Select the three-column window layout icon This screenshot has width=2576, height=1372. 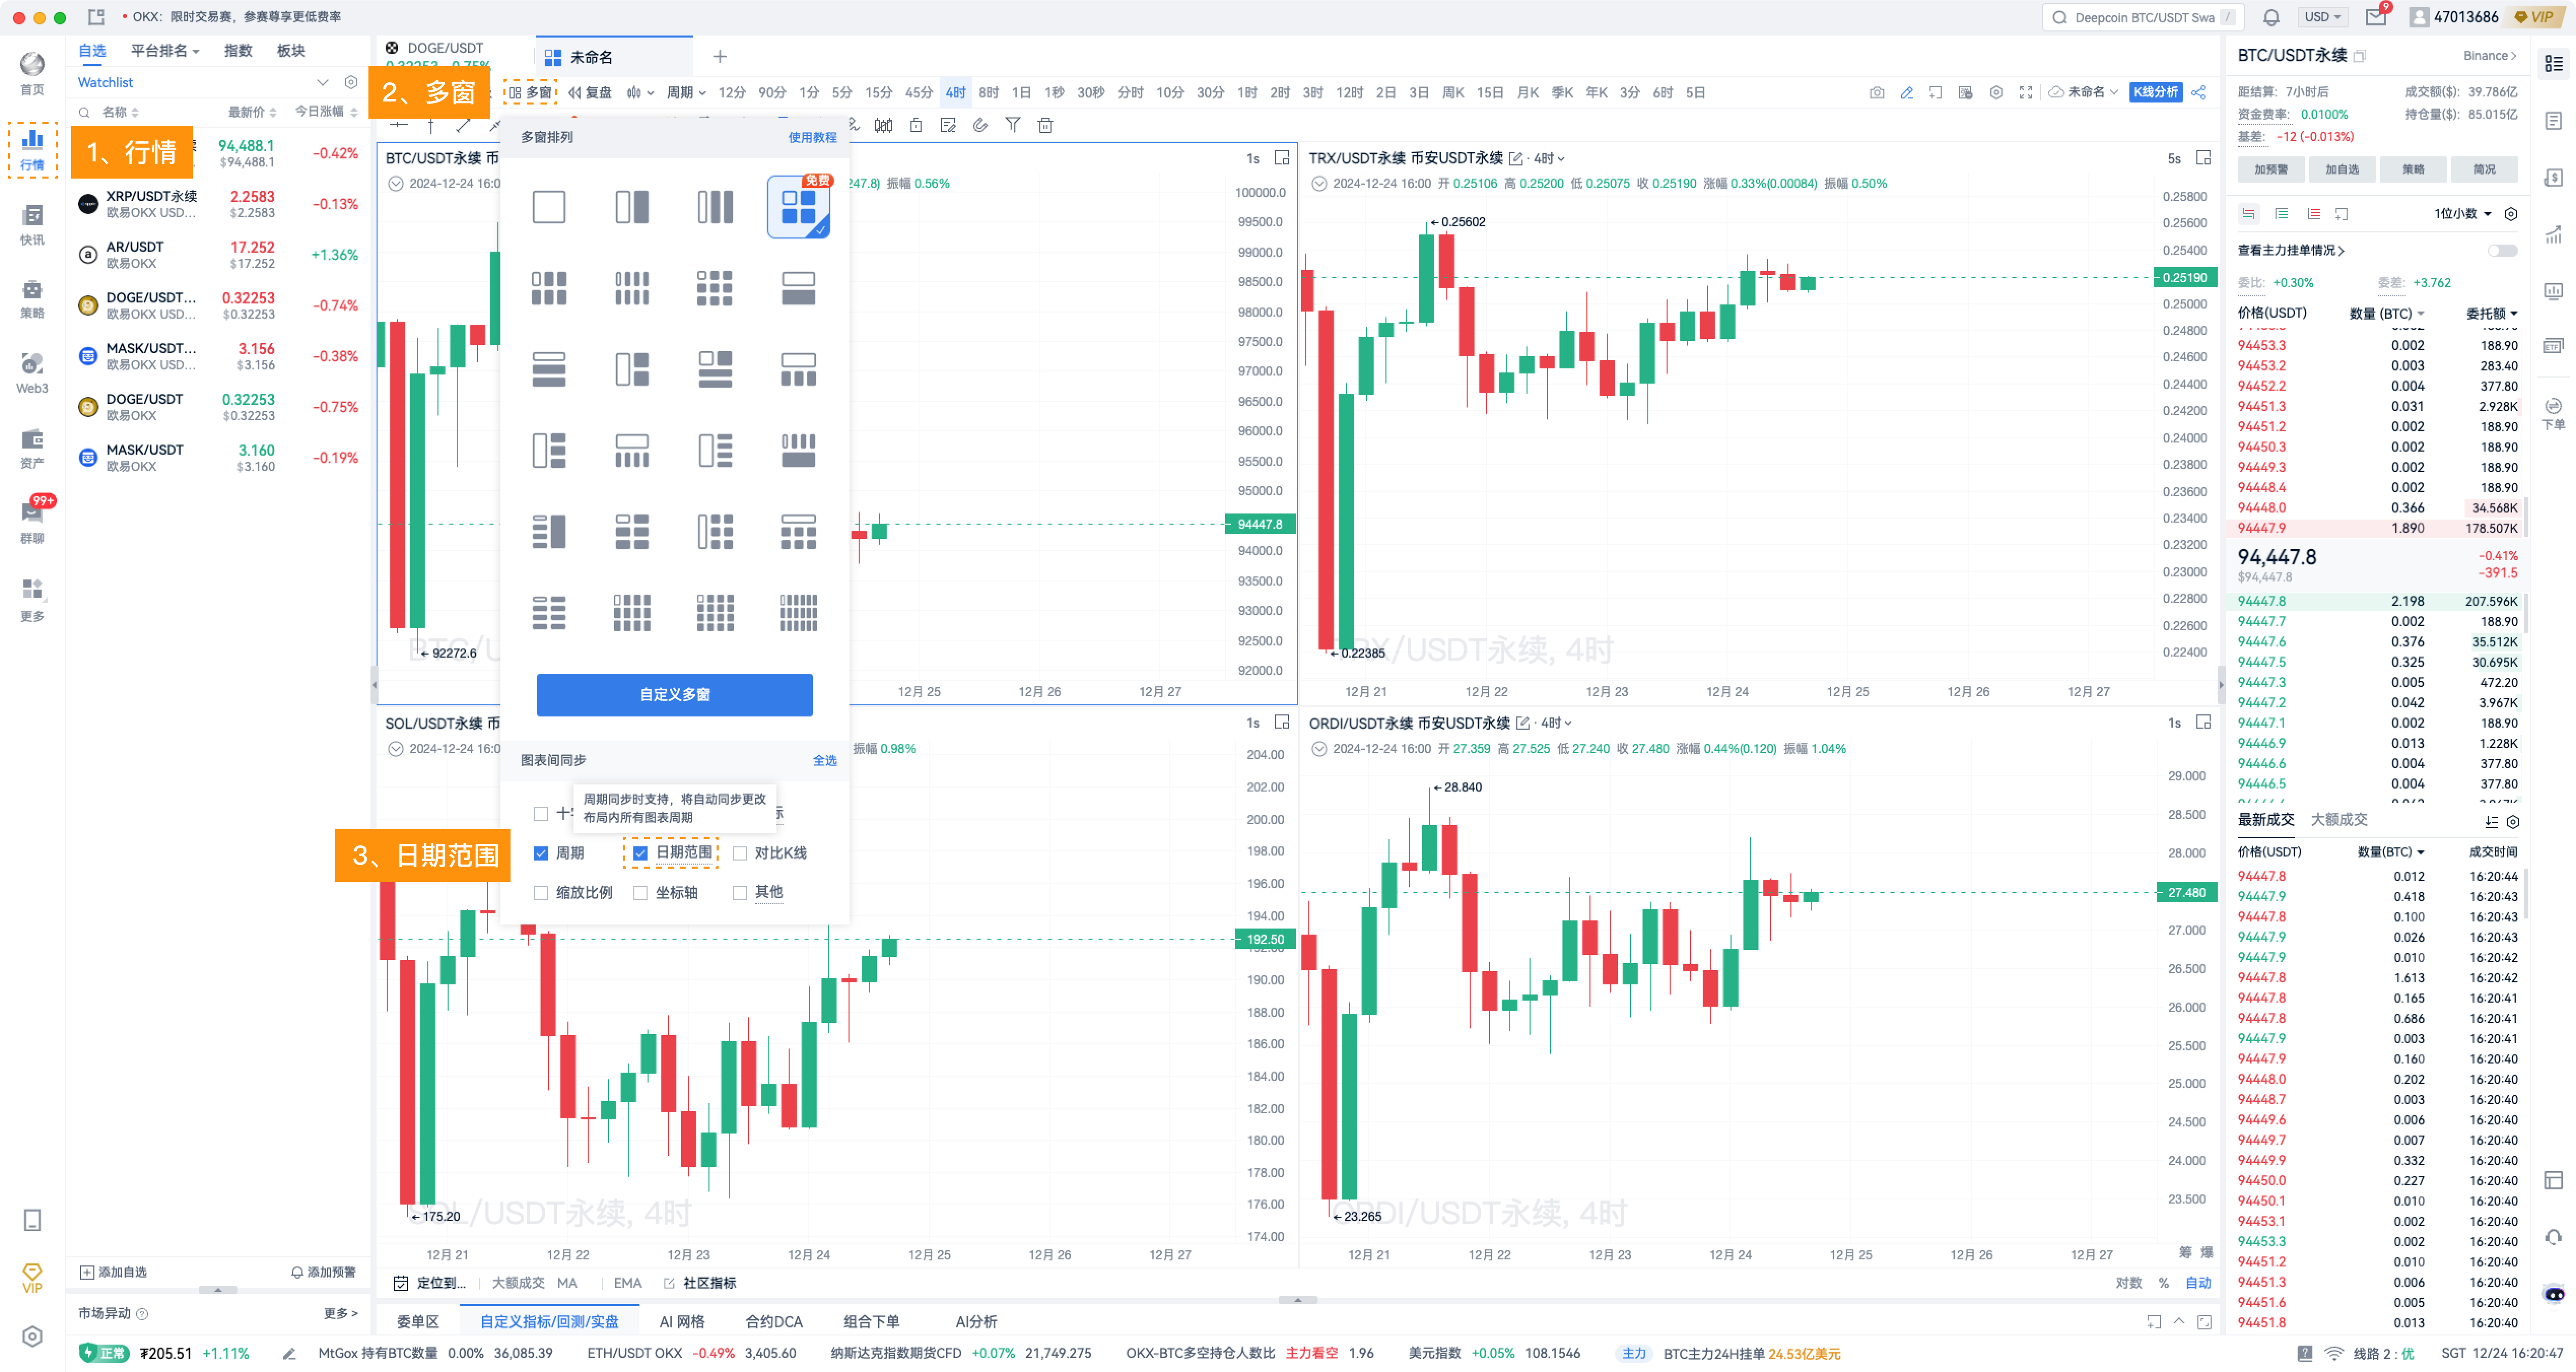[x=714, y=207]
